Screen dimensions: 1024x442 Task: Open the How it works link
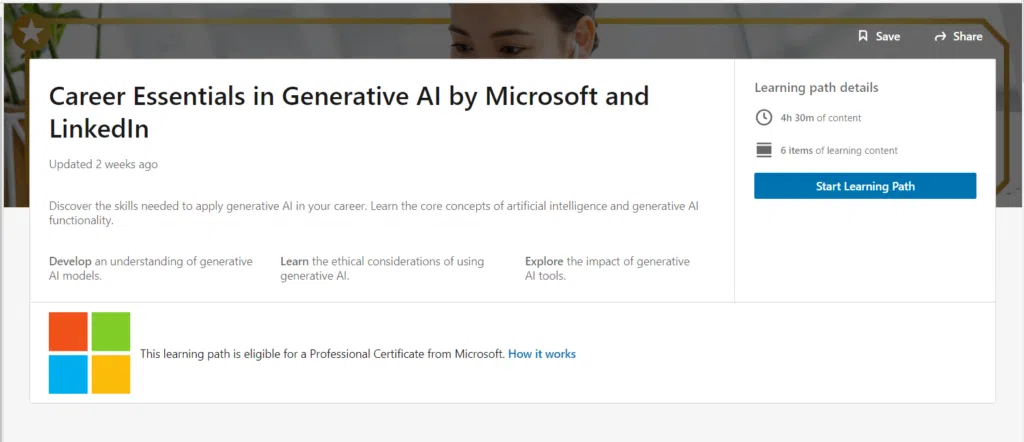(x=542, y=354)
